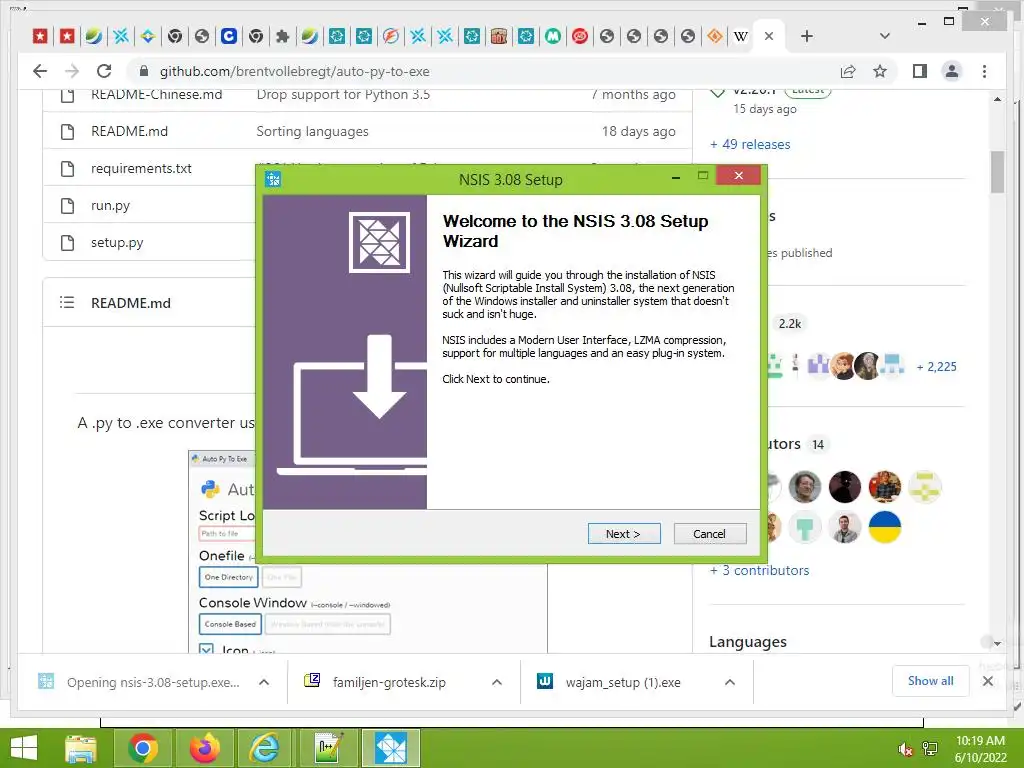
Task: Open the tab search dropdown arrow
Action: coord(885,37)
